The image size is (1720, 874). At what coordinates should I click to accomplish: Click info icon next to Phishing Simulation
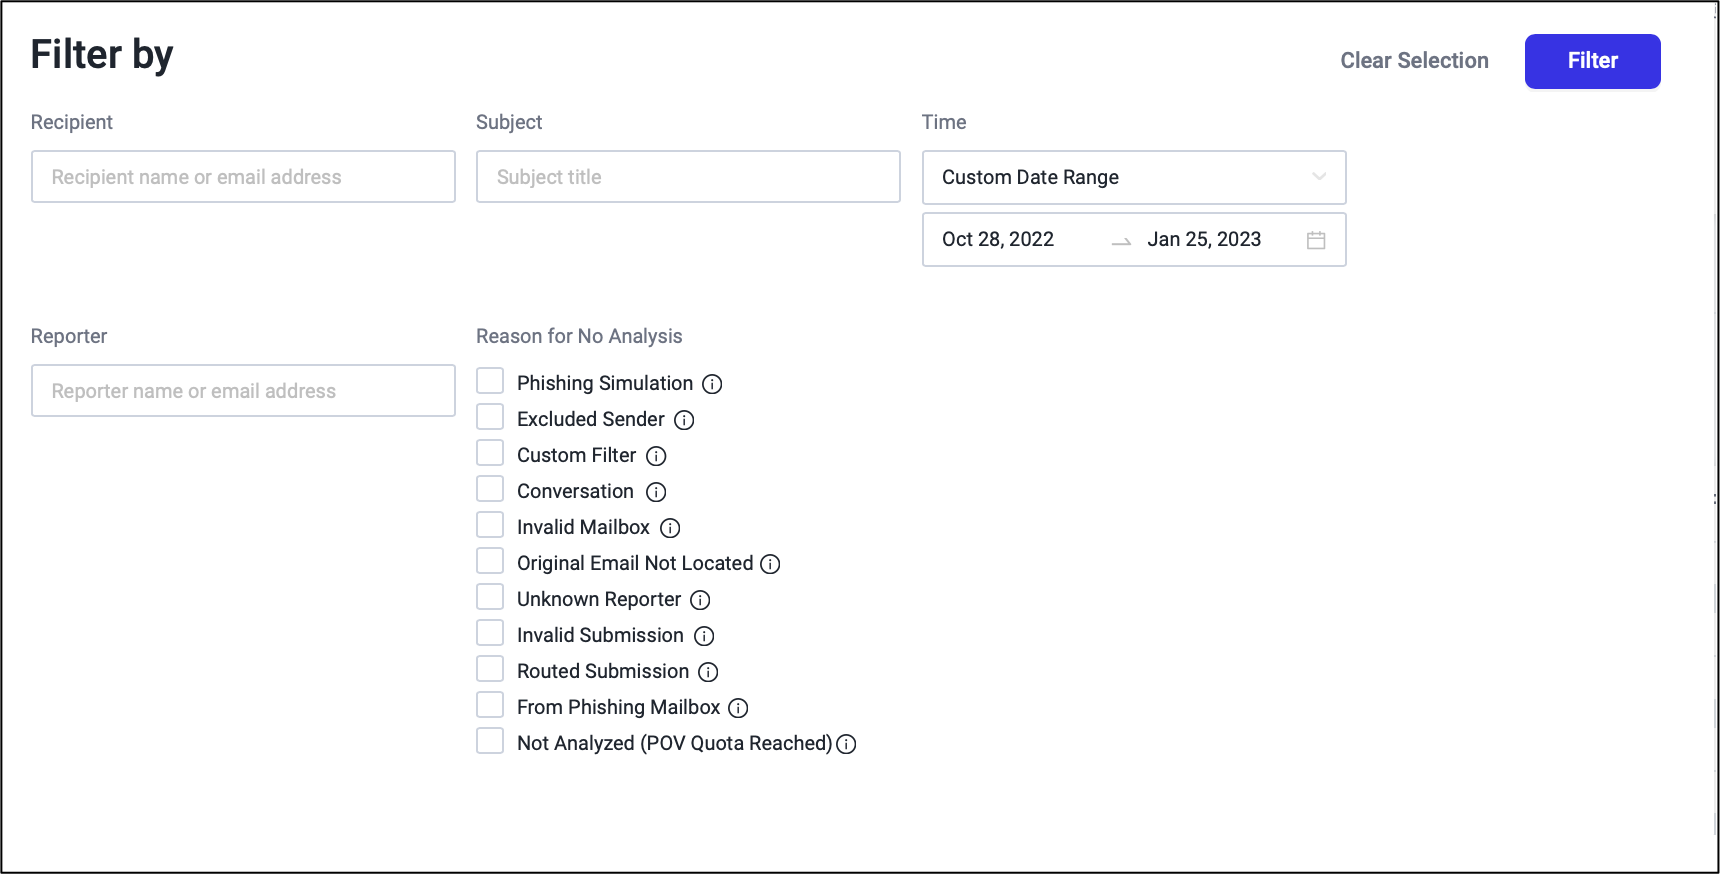click(712, 384)
